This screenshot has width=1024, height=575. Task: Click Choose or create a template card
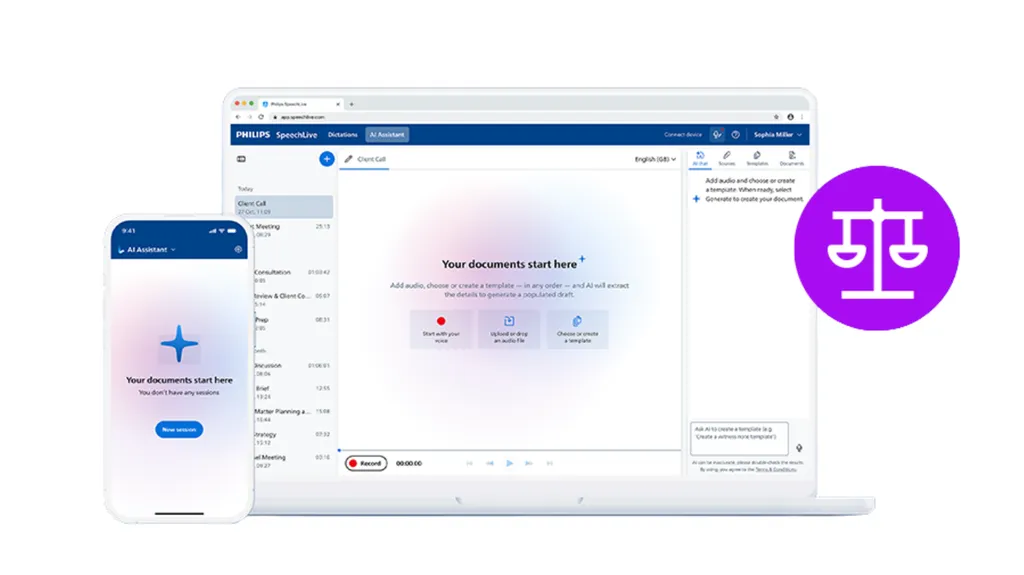click(577, 329)
